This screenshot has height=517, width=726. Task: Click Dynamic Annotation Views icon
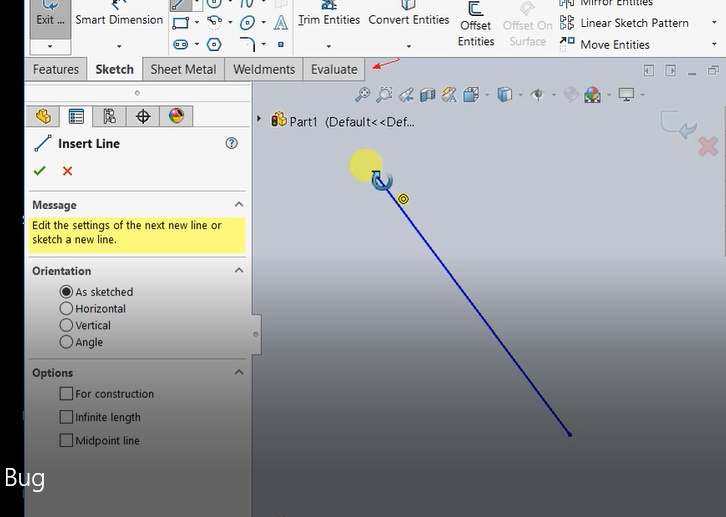click(x=449, y=94)
